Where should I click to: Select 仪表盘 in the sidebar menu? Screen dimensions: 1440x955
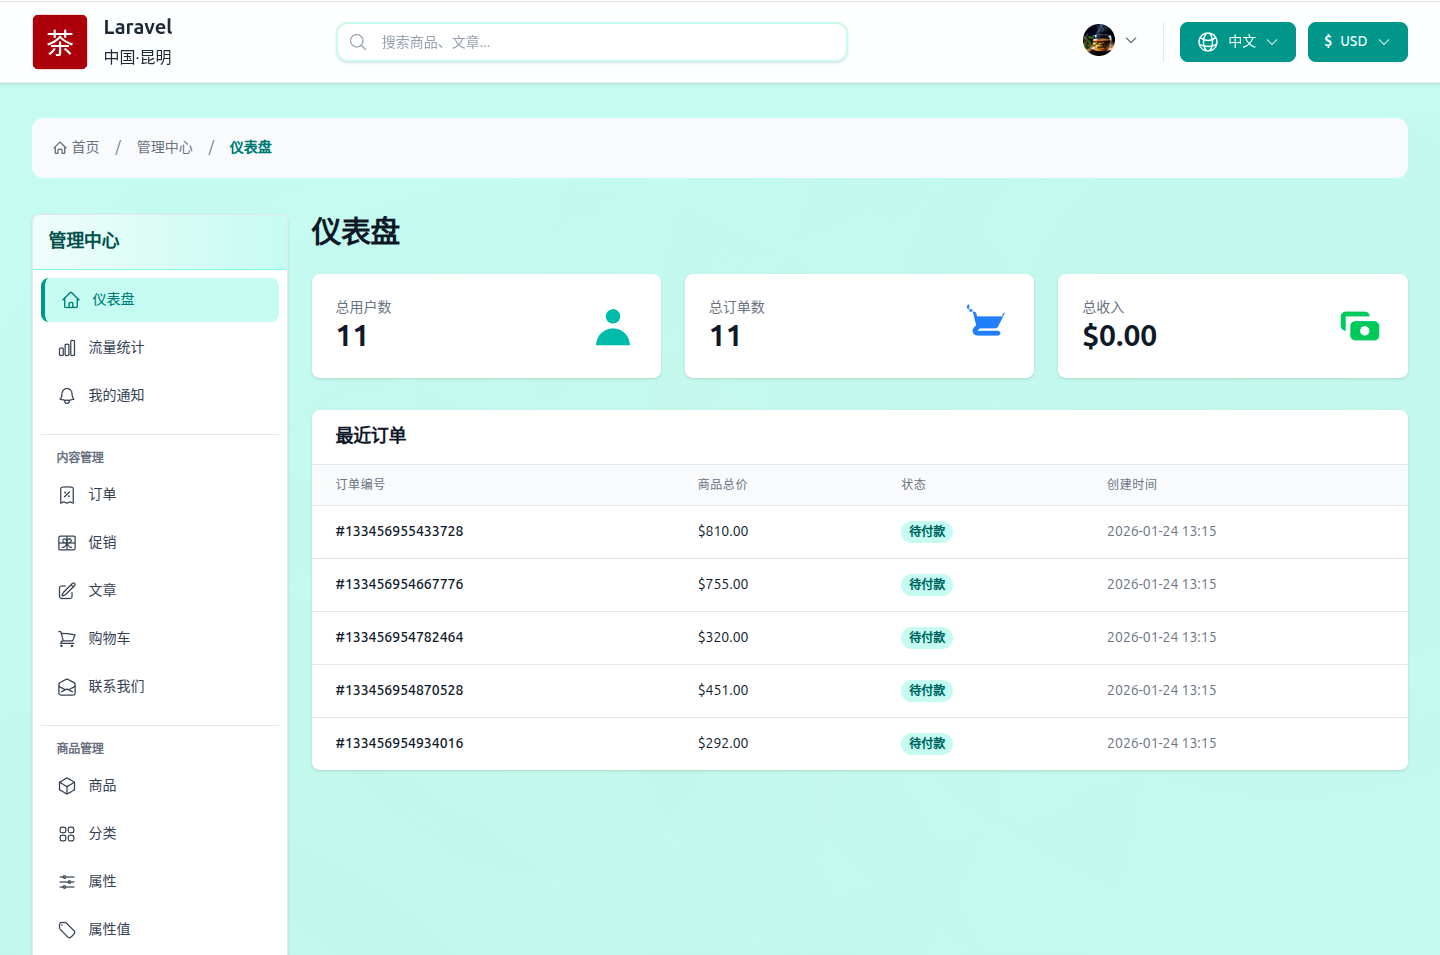114,299
